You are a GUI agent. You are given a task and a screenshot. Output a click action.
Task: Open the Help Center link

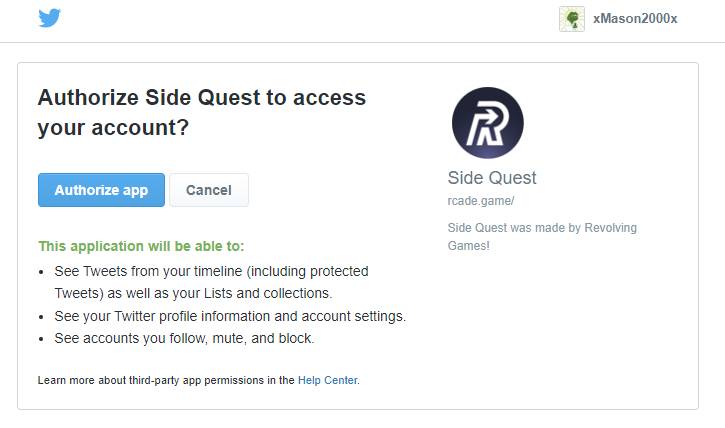[327, 380]
